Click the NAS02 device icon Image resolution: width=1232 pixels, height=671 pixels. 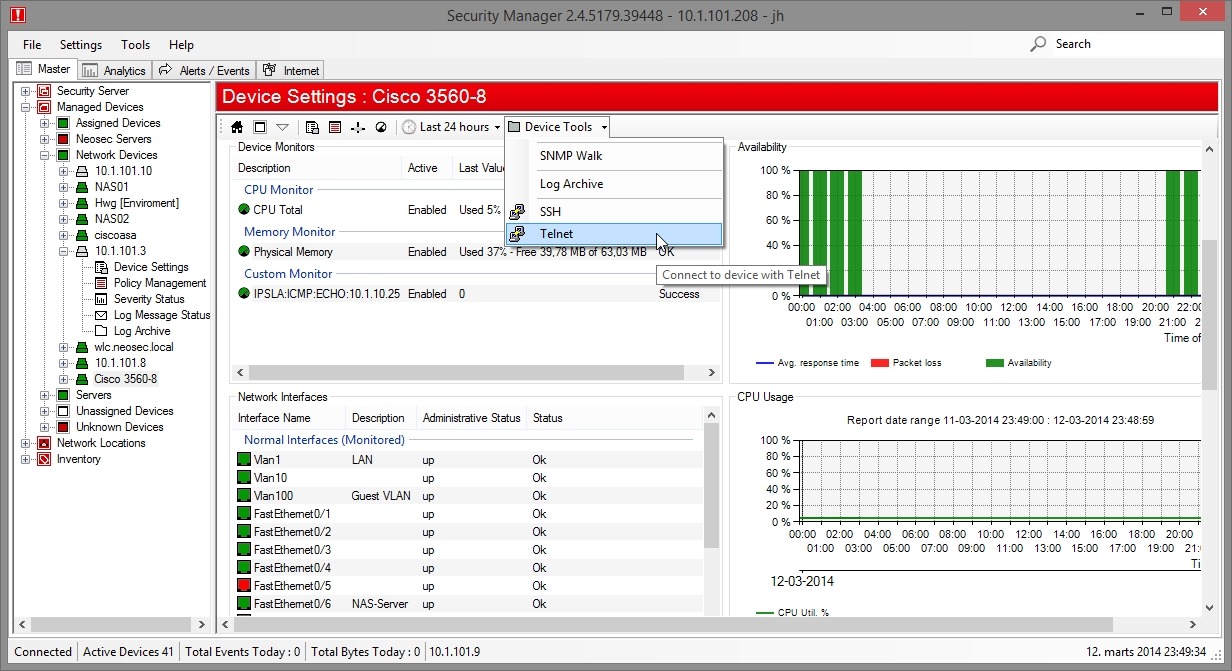82,219
